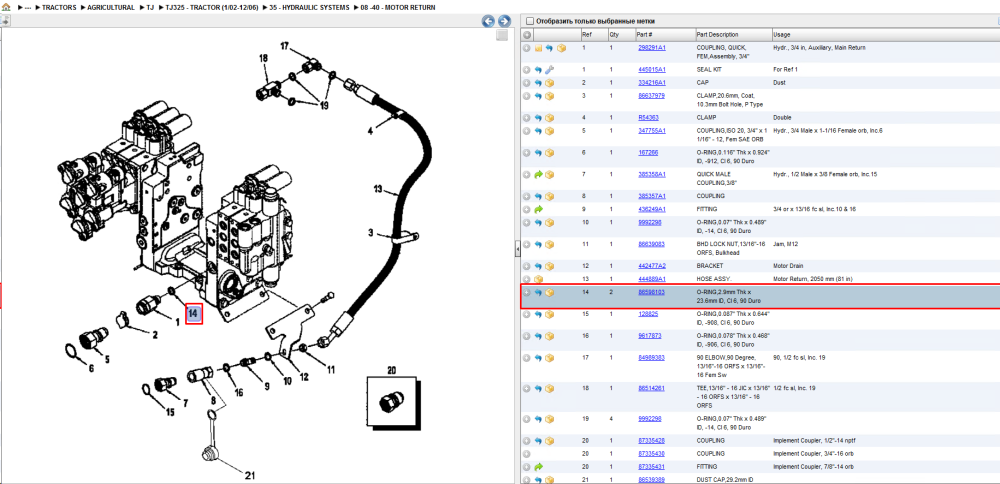Click the box icon for CLAMP R54363
1000x484 pixels.
(x=550, y=118)
